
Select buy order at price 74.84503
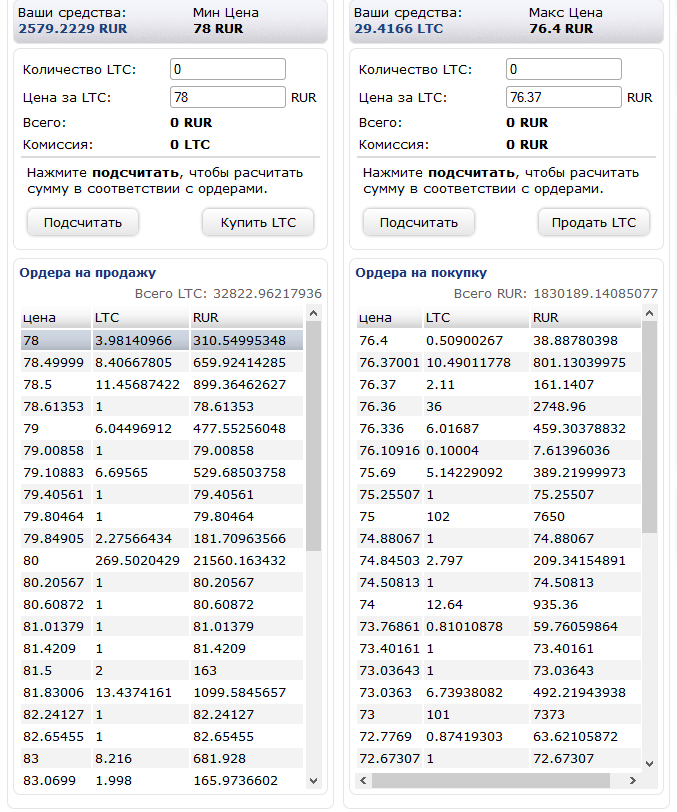coord(498,560)
